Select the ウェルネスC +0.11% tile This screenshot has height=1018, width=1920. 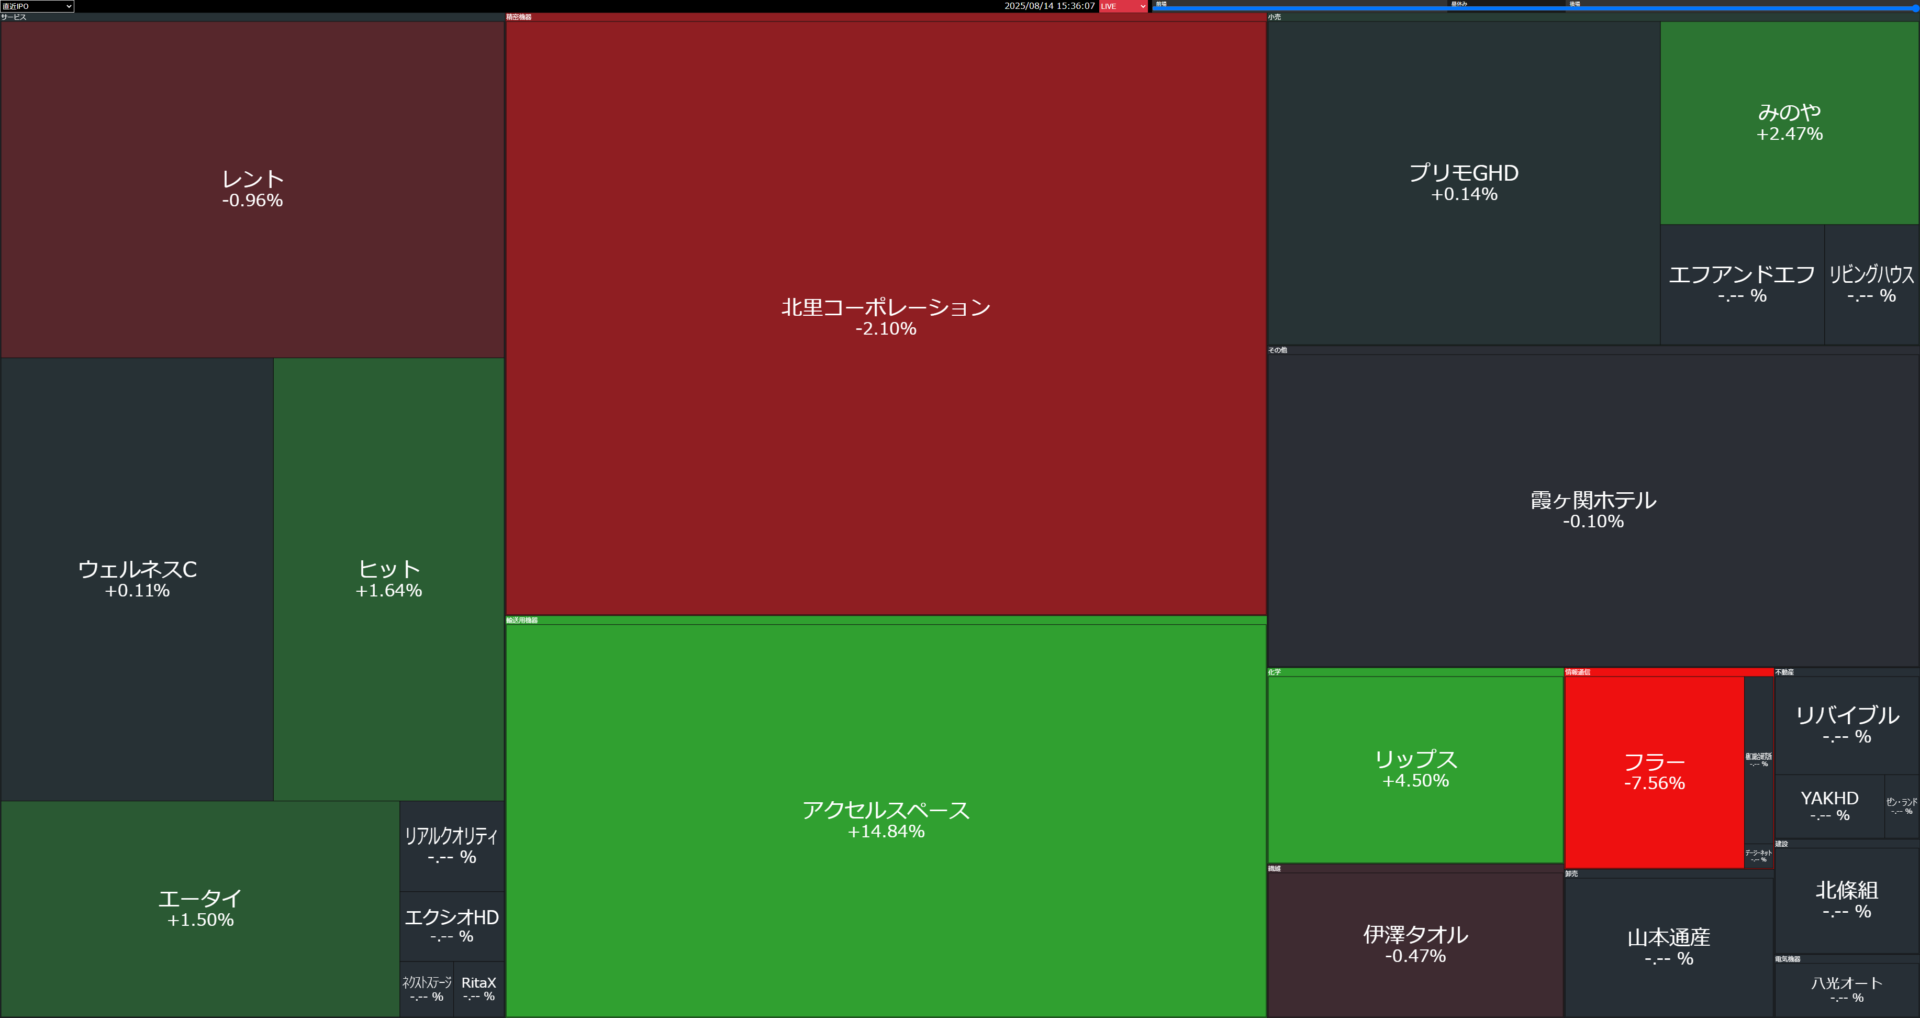[137, 579]
